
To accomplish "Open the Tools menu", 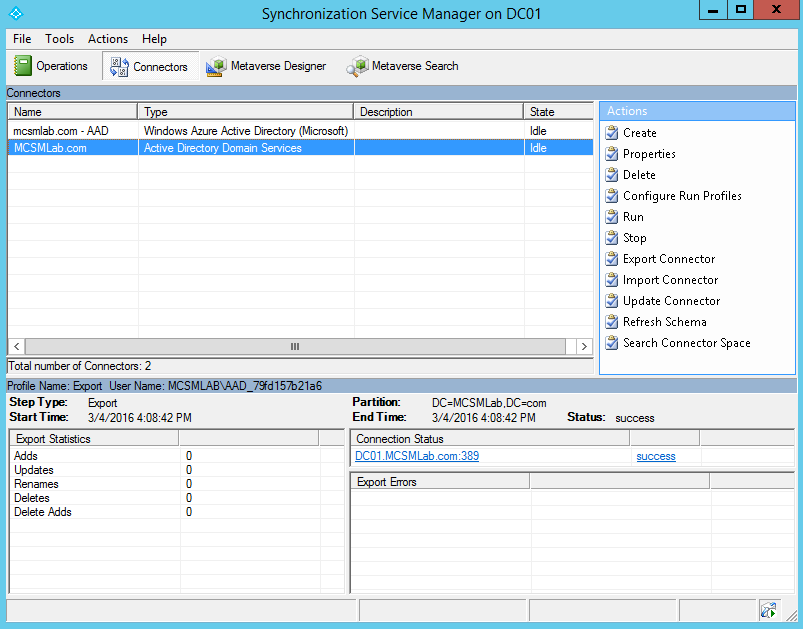I will 59,39.
